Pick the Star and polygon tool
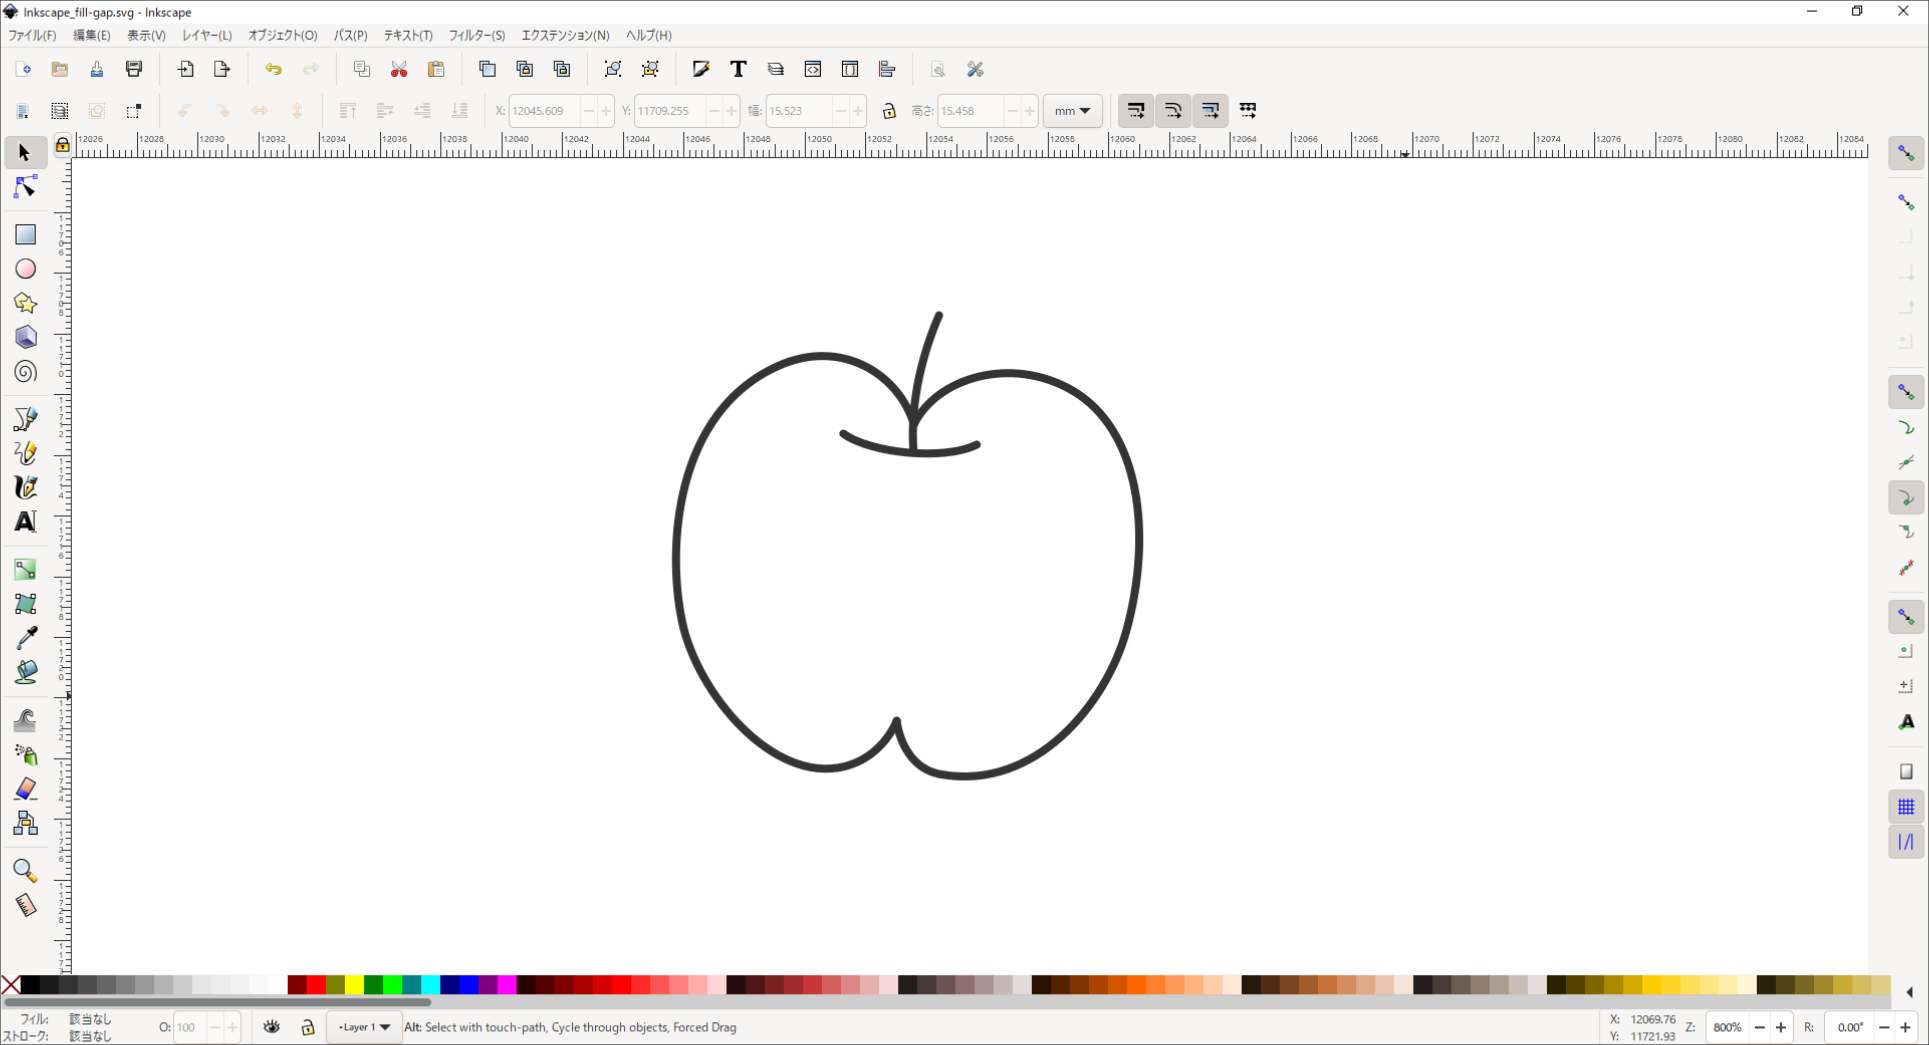This screenshot has width=1929, height=1045. [25, 303]
